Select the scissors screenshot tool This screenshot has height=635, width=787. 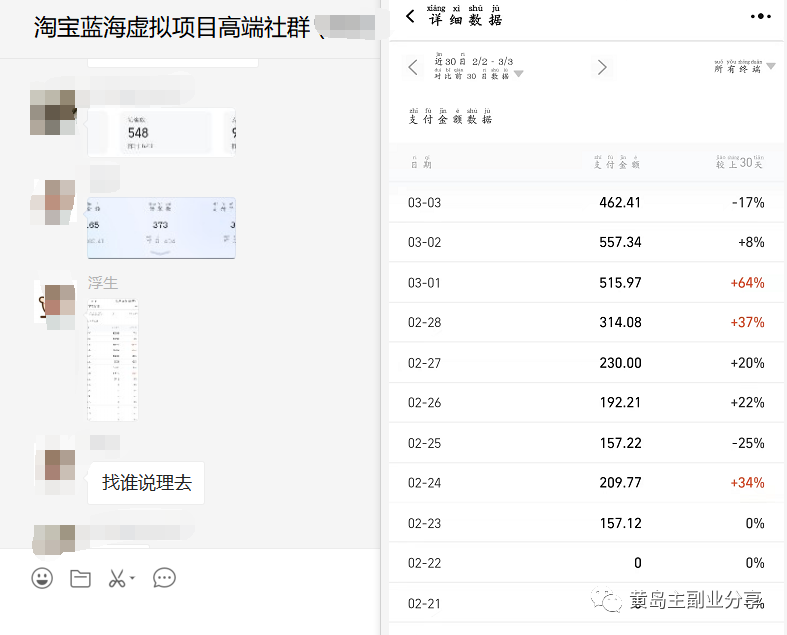[x=116, y=578]
